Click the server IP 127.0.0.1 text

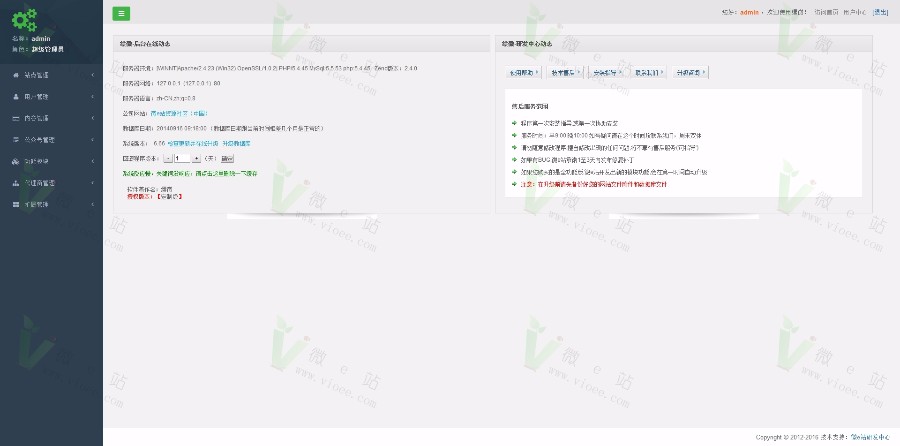188,83
